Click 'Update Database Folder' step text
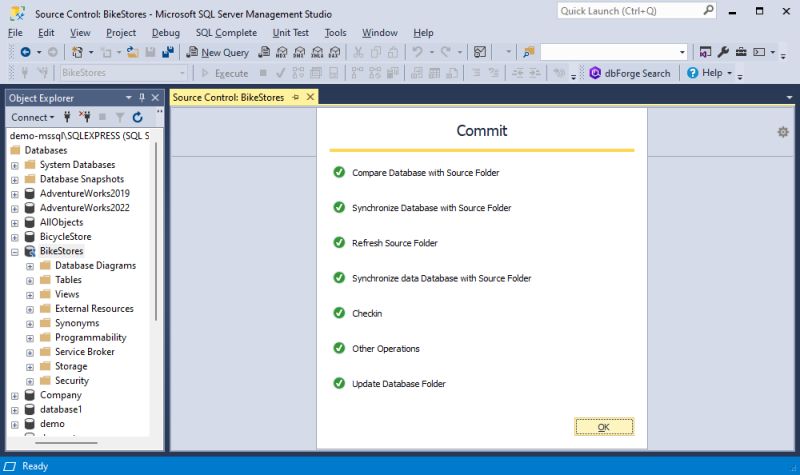 pyautogui.click(x=398, y=384)
